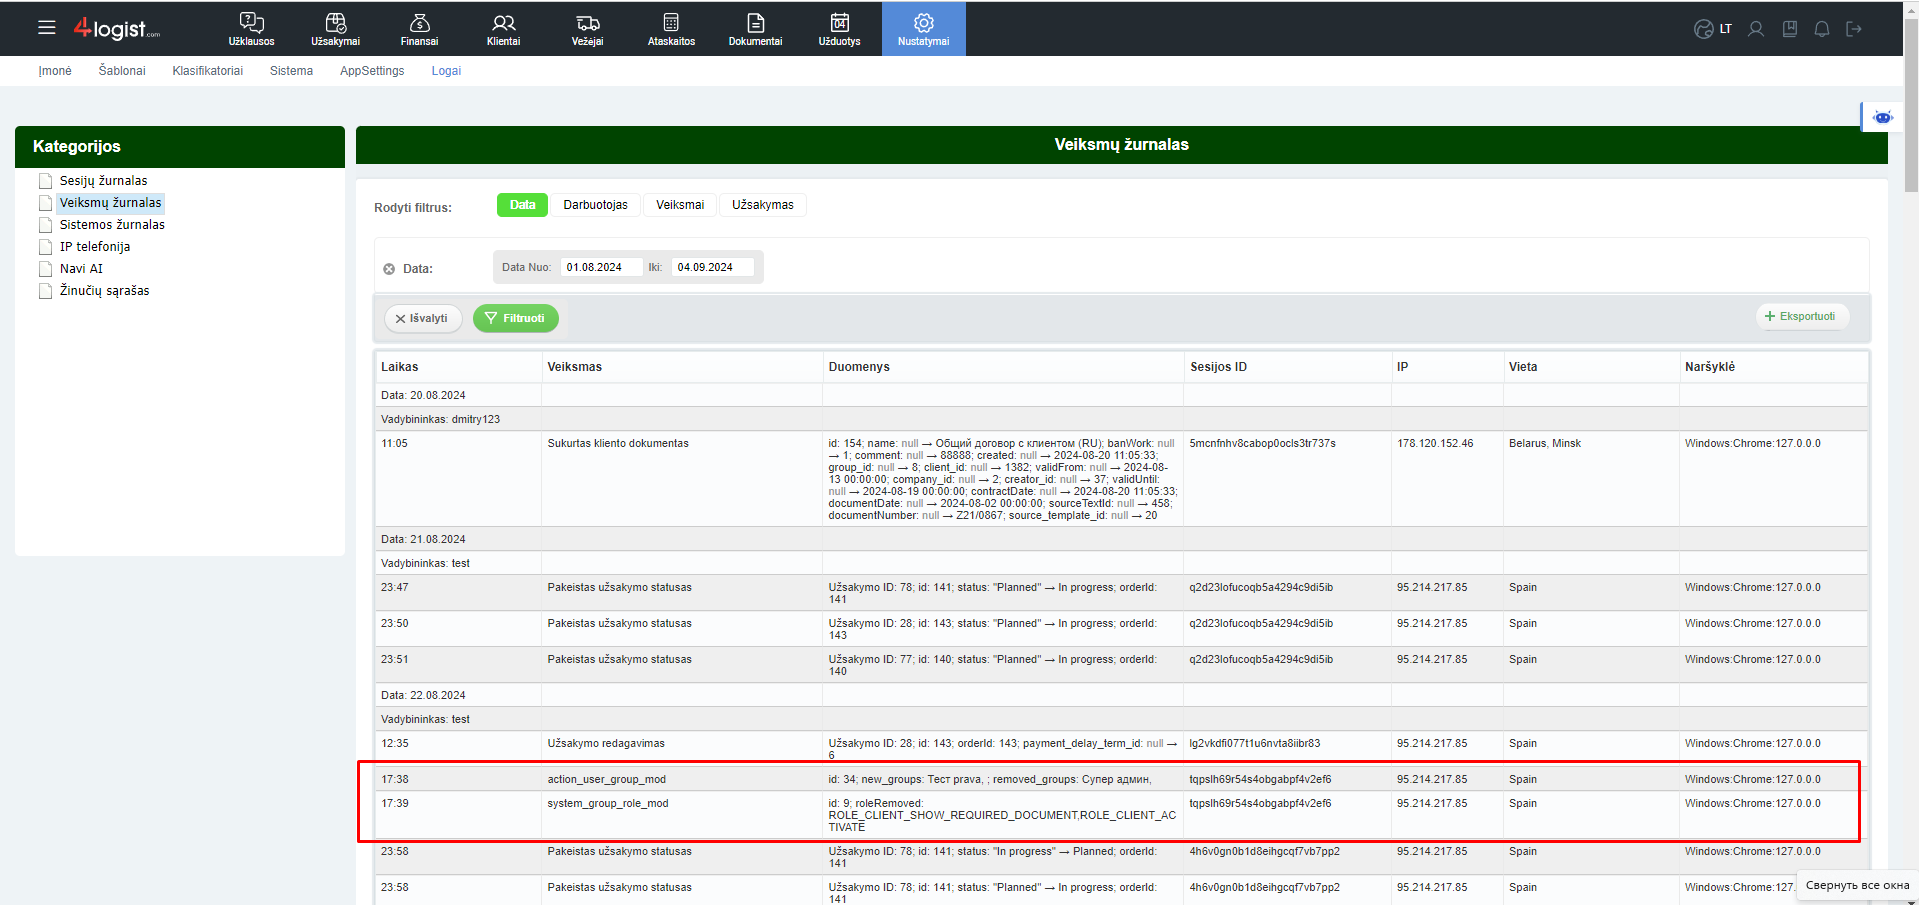Open Nustatymai settings section
The width and height of the screenshot is (1919, 905).
click(923, 28)
